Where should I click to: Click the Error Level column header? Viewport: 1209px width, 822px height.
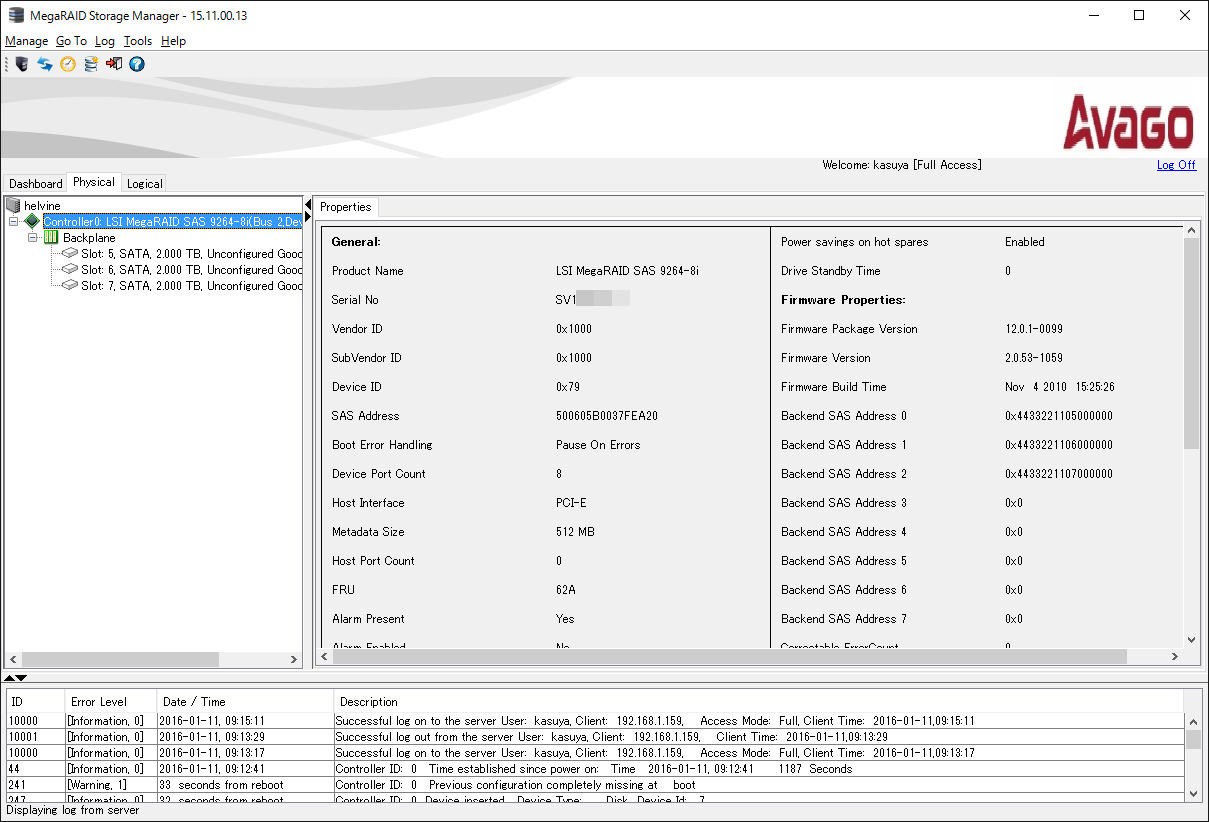(x=112, y=702)
